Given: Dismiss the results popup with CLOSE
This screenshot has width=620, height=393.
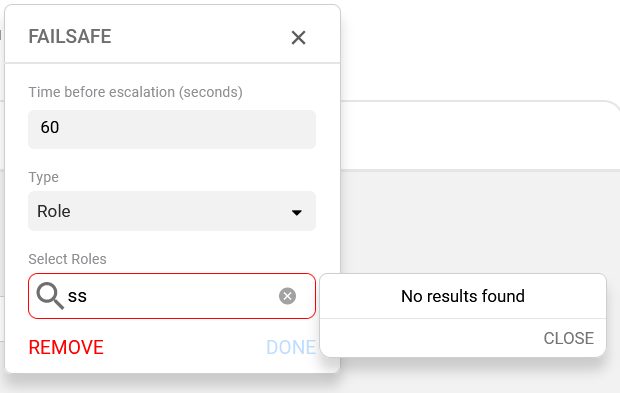Looking at the screenshot, I should [x=569, y=338].
